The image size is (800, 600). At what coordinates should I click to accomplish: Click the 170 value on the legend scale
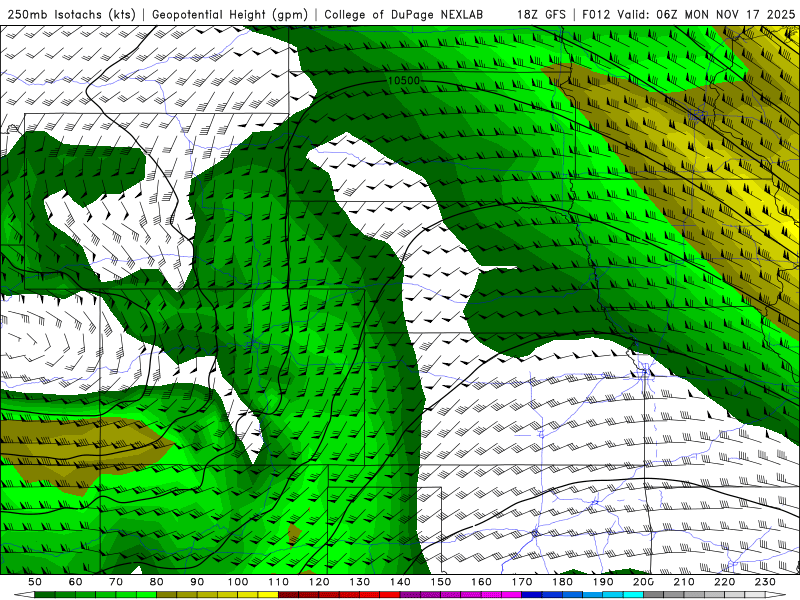(522, 582)
